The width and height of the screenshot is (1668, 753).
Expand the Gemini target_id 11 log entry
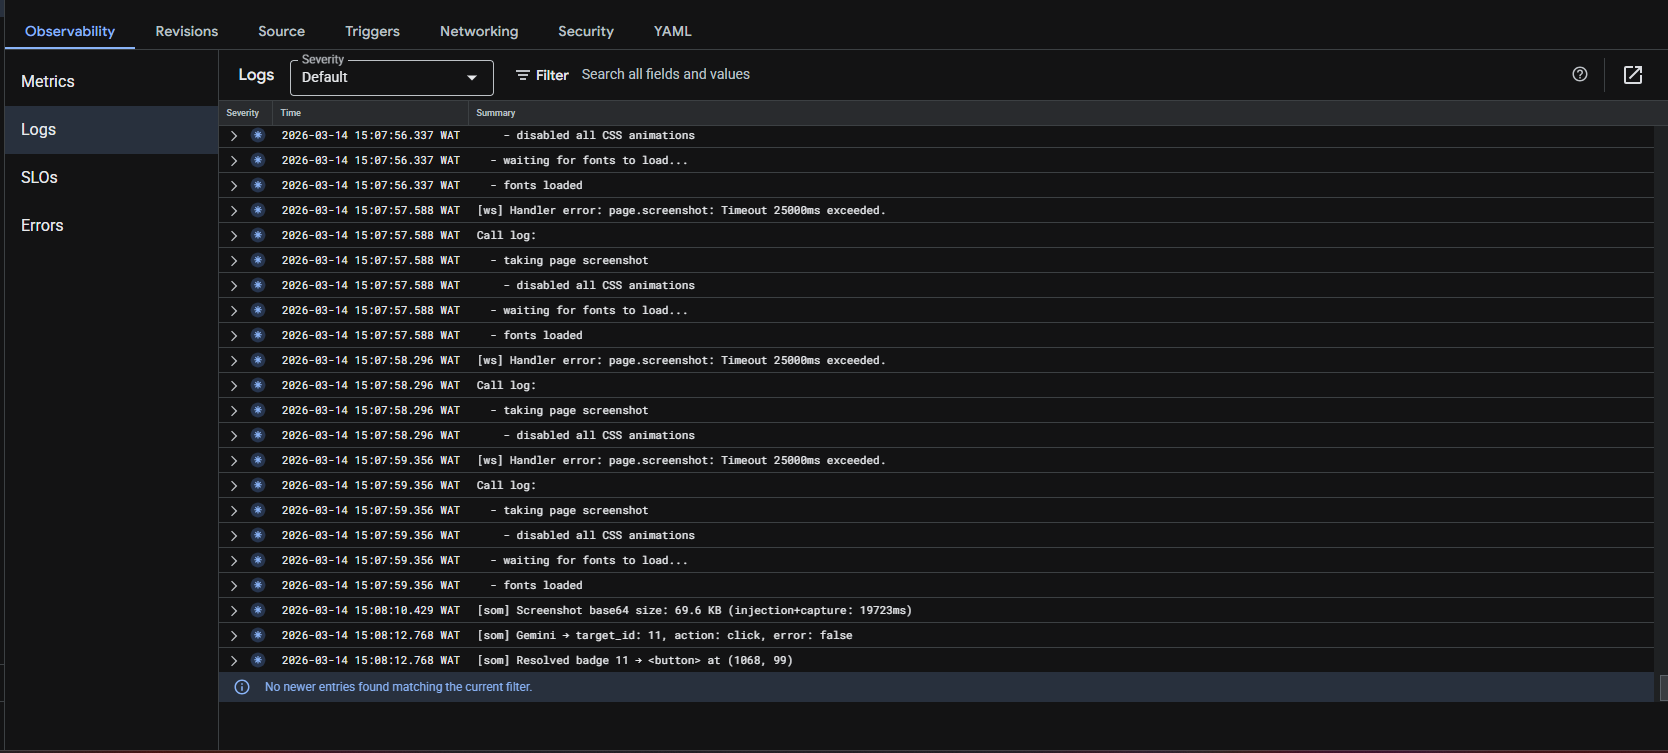[234, 635]
